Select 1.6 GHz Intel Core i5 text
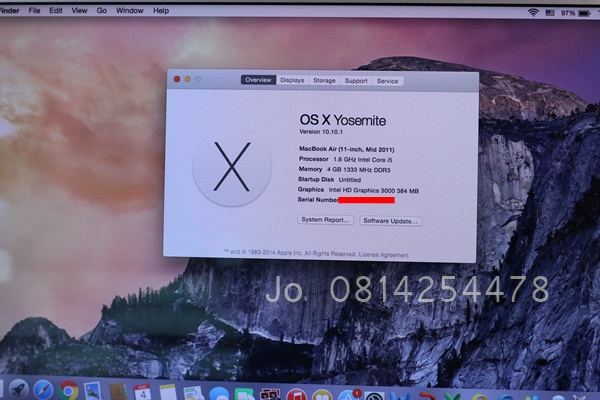 [363, 160]
